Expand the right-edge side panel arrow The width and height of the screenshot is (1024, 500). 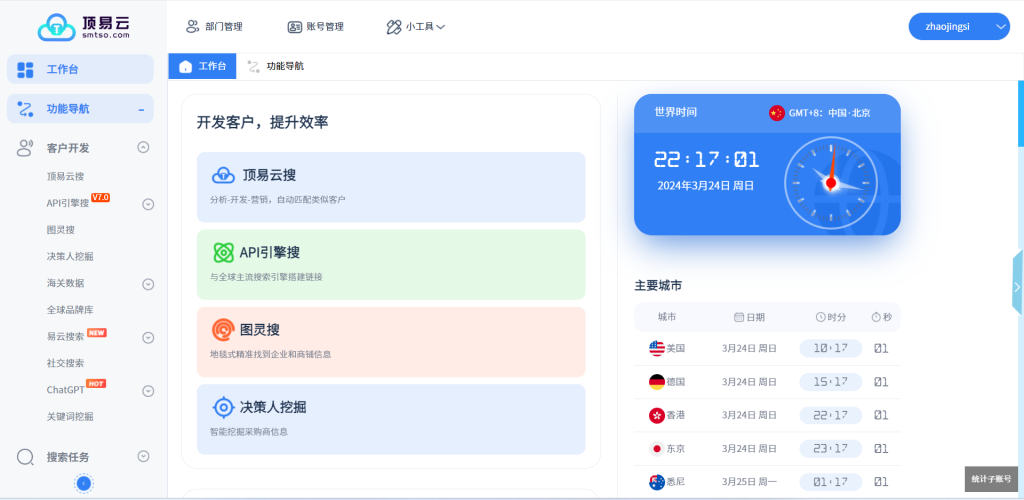1017,285
